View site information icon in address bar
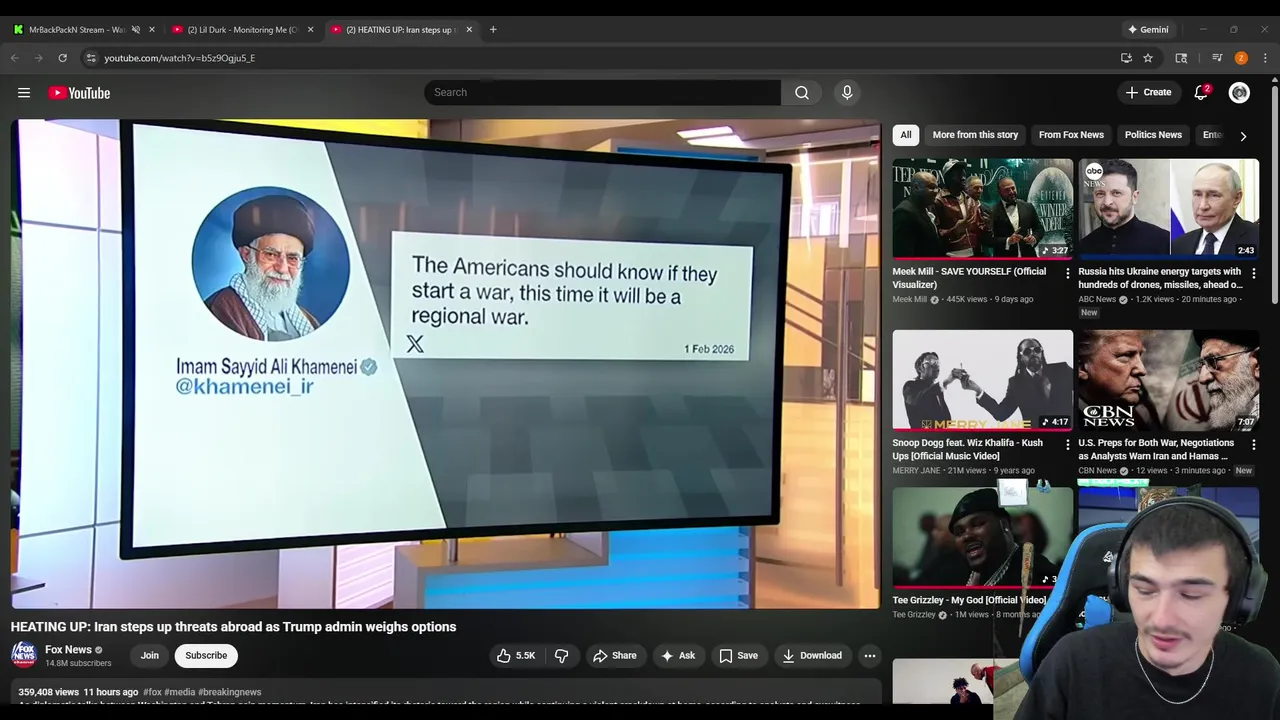 [x=91, y=58]
